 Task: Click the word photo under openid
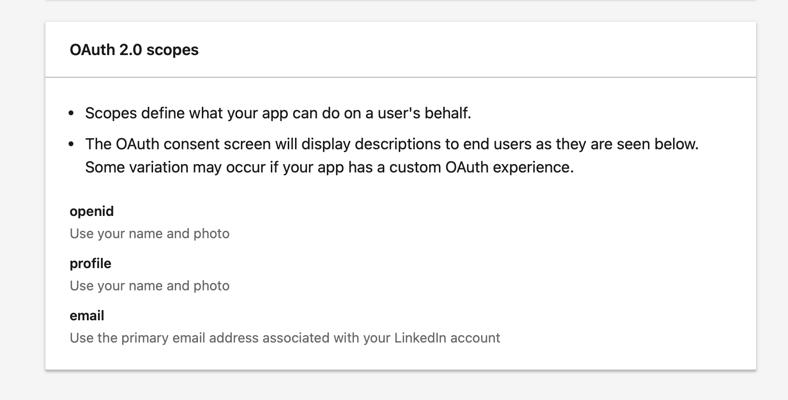(211, 234)
